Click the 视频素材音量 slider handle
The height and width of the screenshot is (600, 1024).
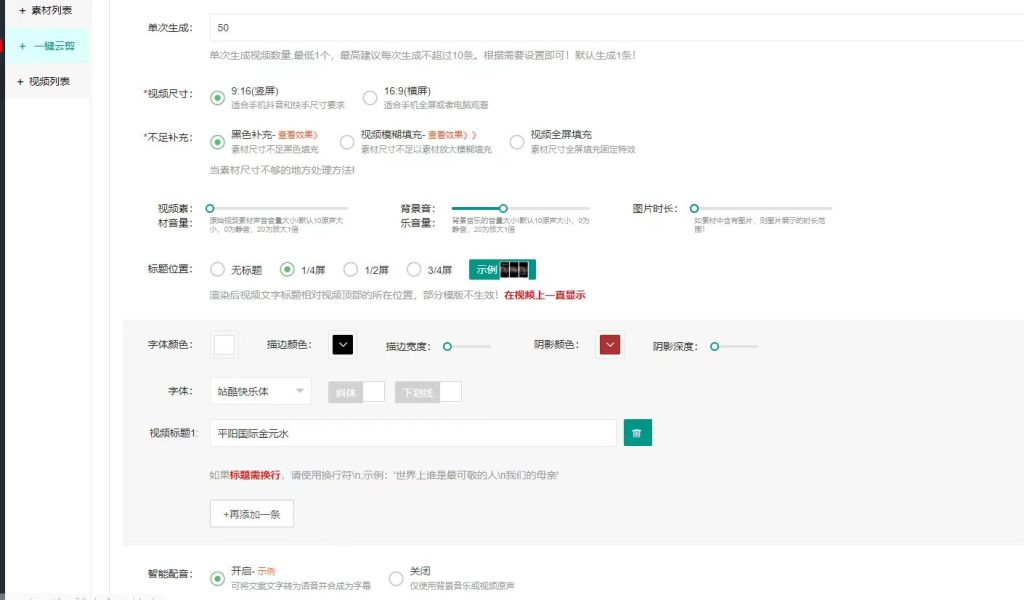tap(210, 208)
